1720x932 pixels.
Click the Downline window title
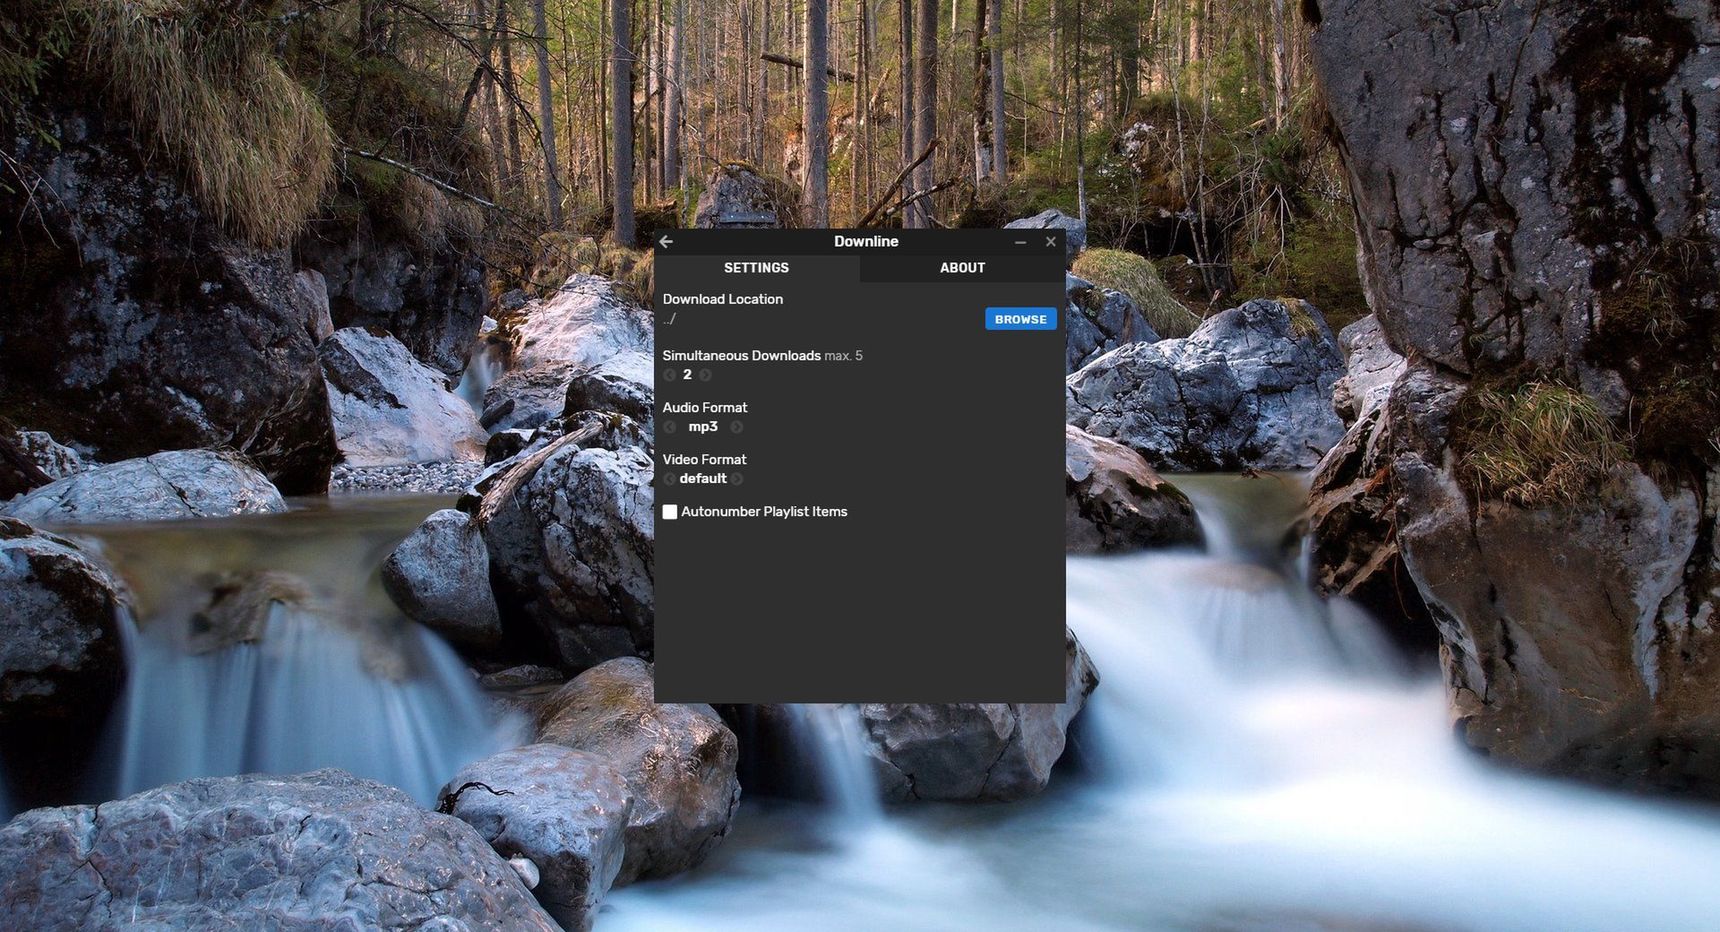[x=866, y=242]
